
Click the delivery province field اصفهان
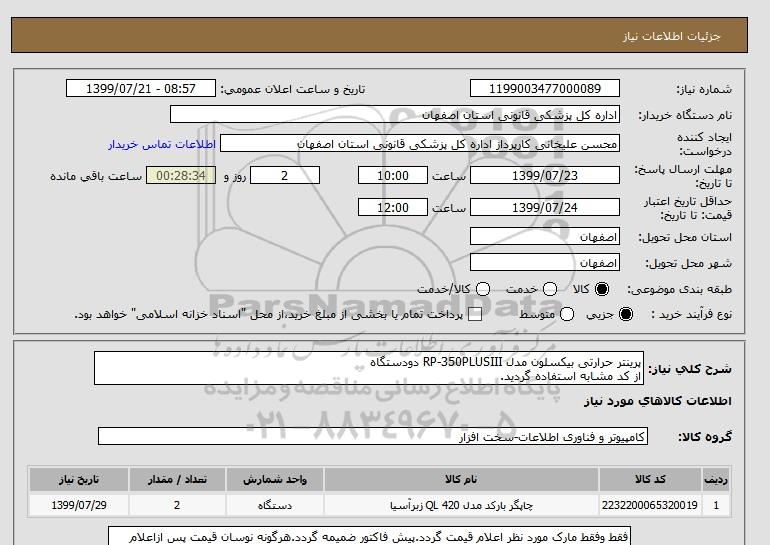[x=545, y=236]
